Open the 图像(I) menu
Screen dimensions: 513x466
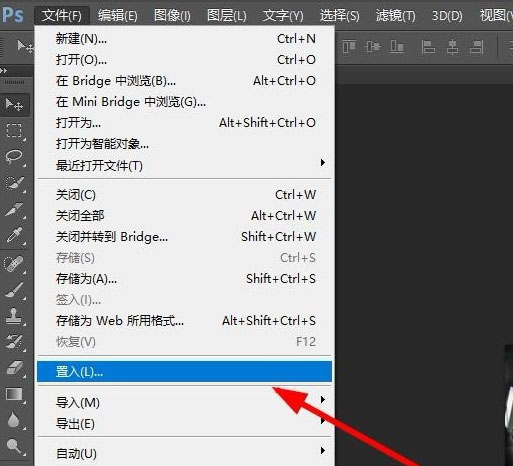coord(172,15)
